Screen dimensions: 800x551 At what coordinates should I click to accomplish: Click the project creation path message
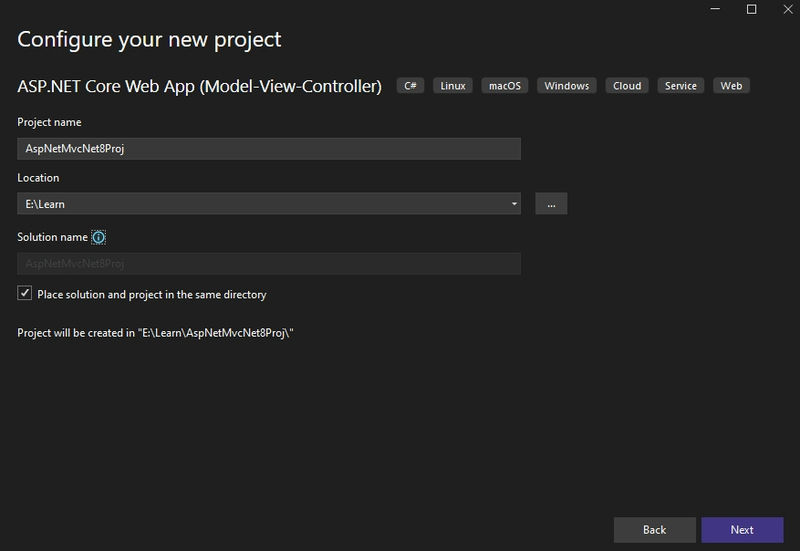[155, 332]
